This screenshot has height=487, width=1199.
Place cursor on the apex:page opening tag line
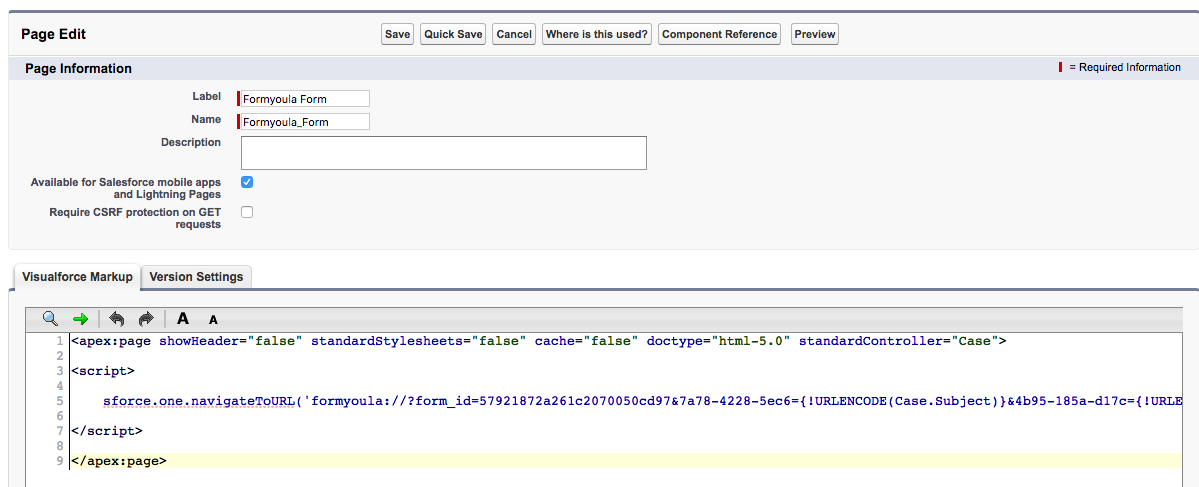(538, 341)
